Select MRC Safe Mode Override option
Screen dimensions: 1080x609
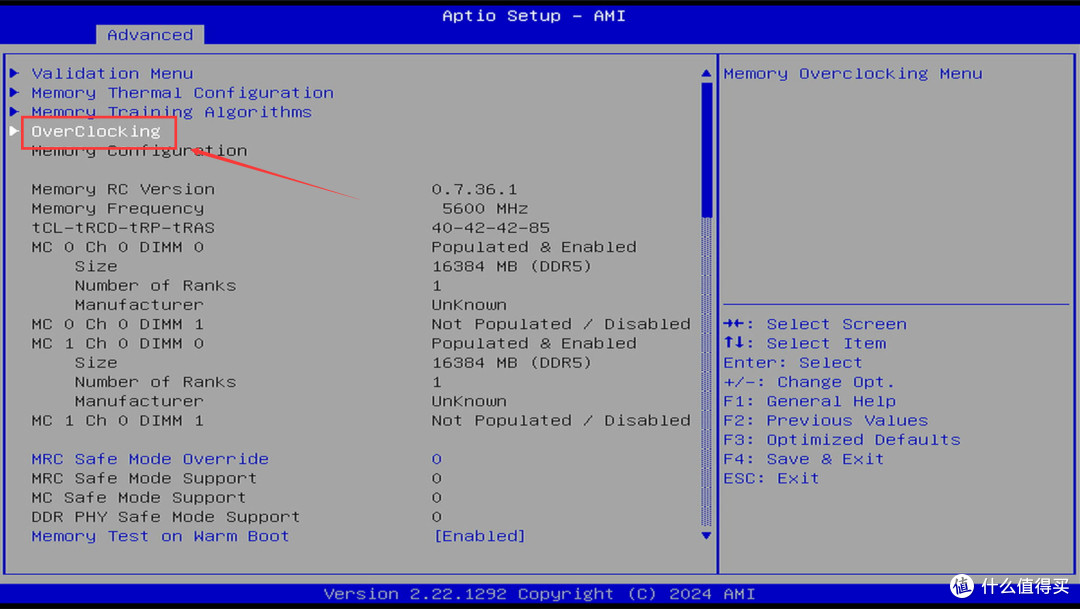click(150, 459)
